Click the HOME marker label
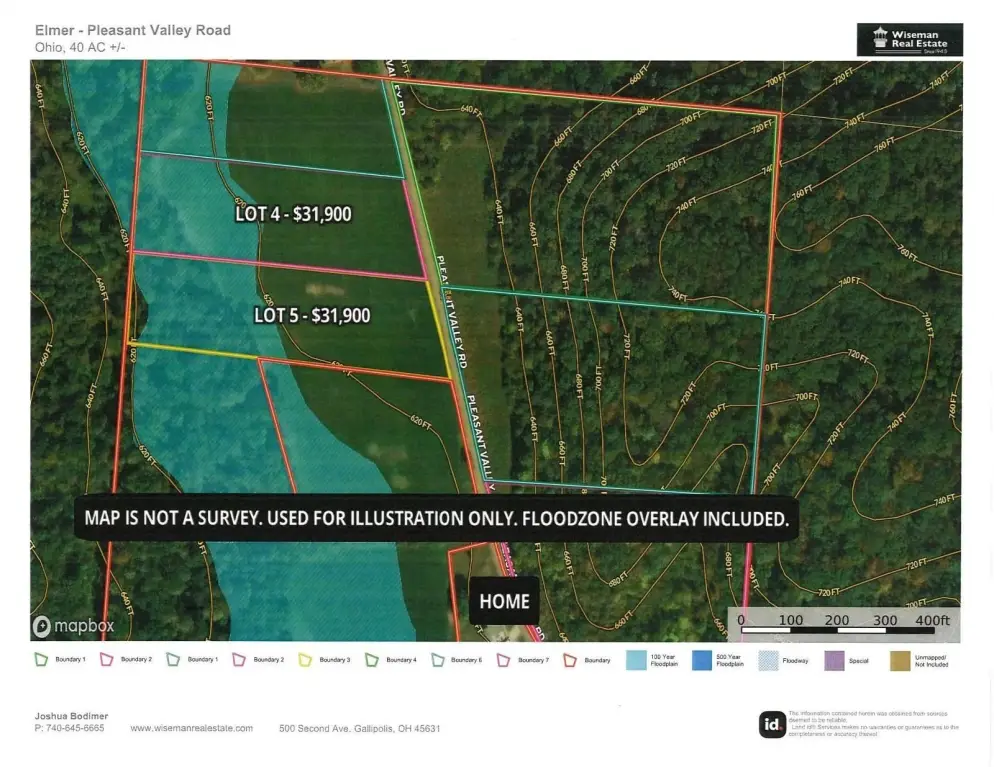The width and height of the screenshot is (994, 767). (x=504, y=601)
